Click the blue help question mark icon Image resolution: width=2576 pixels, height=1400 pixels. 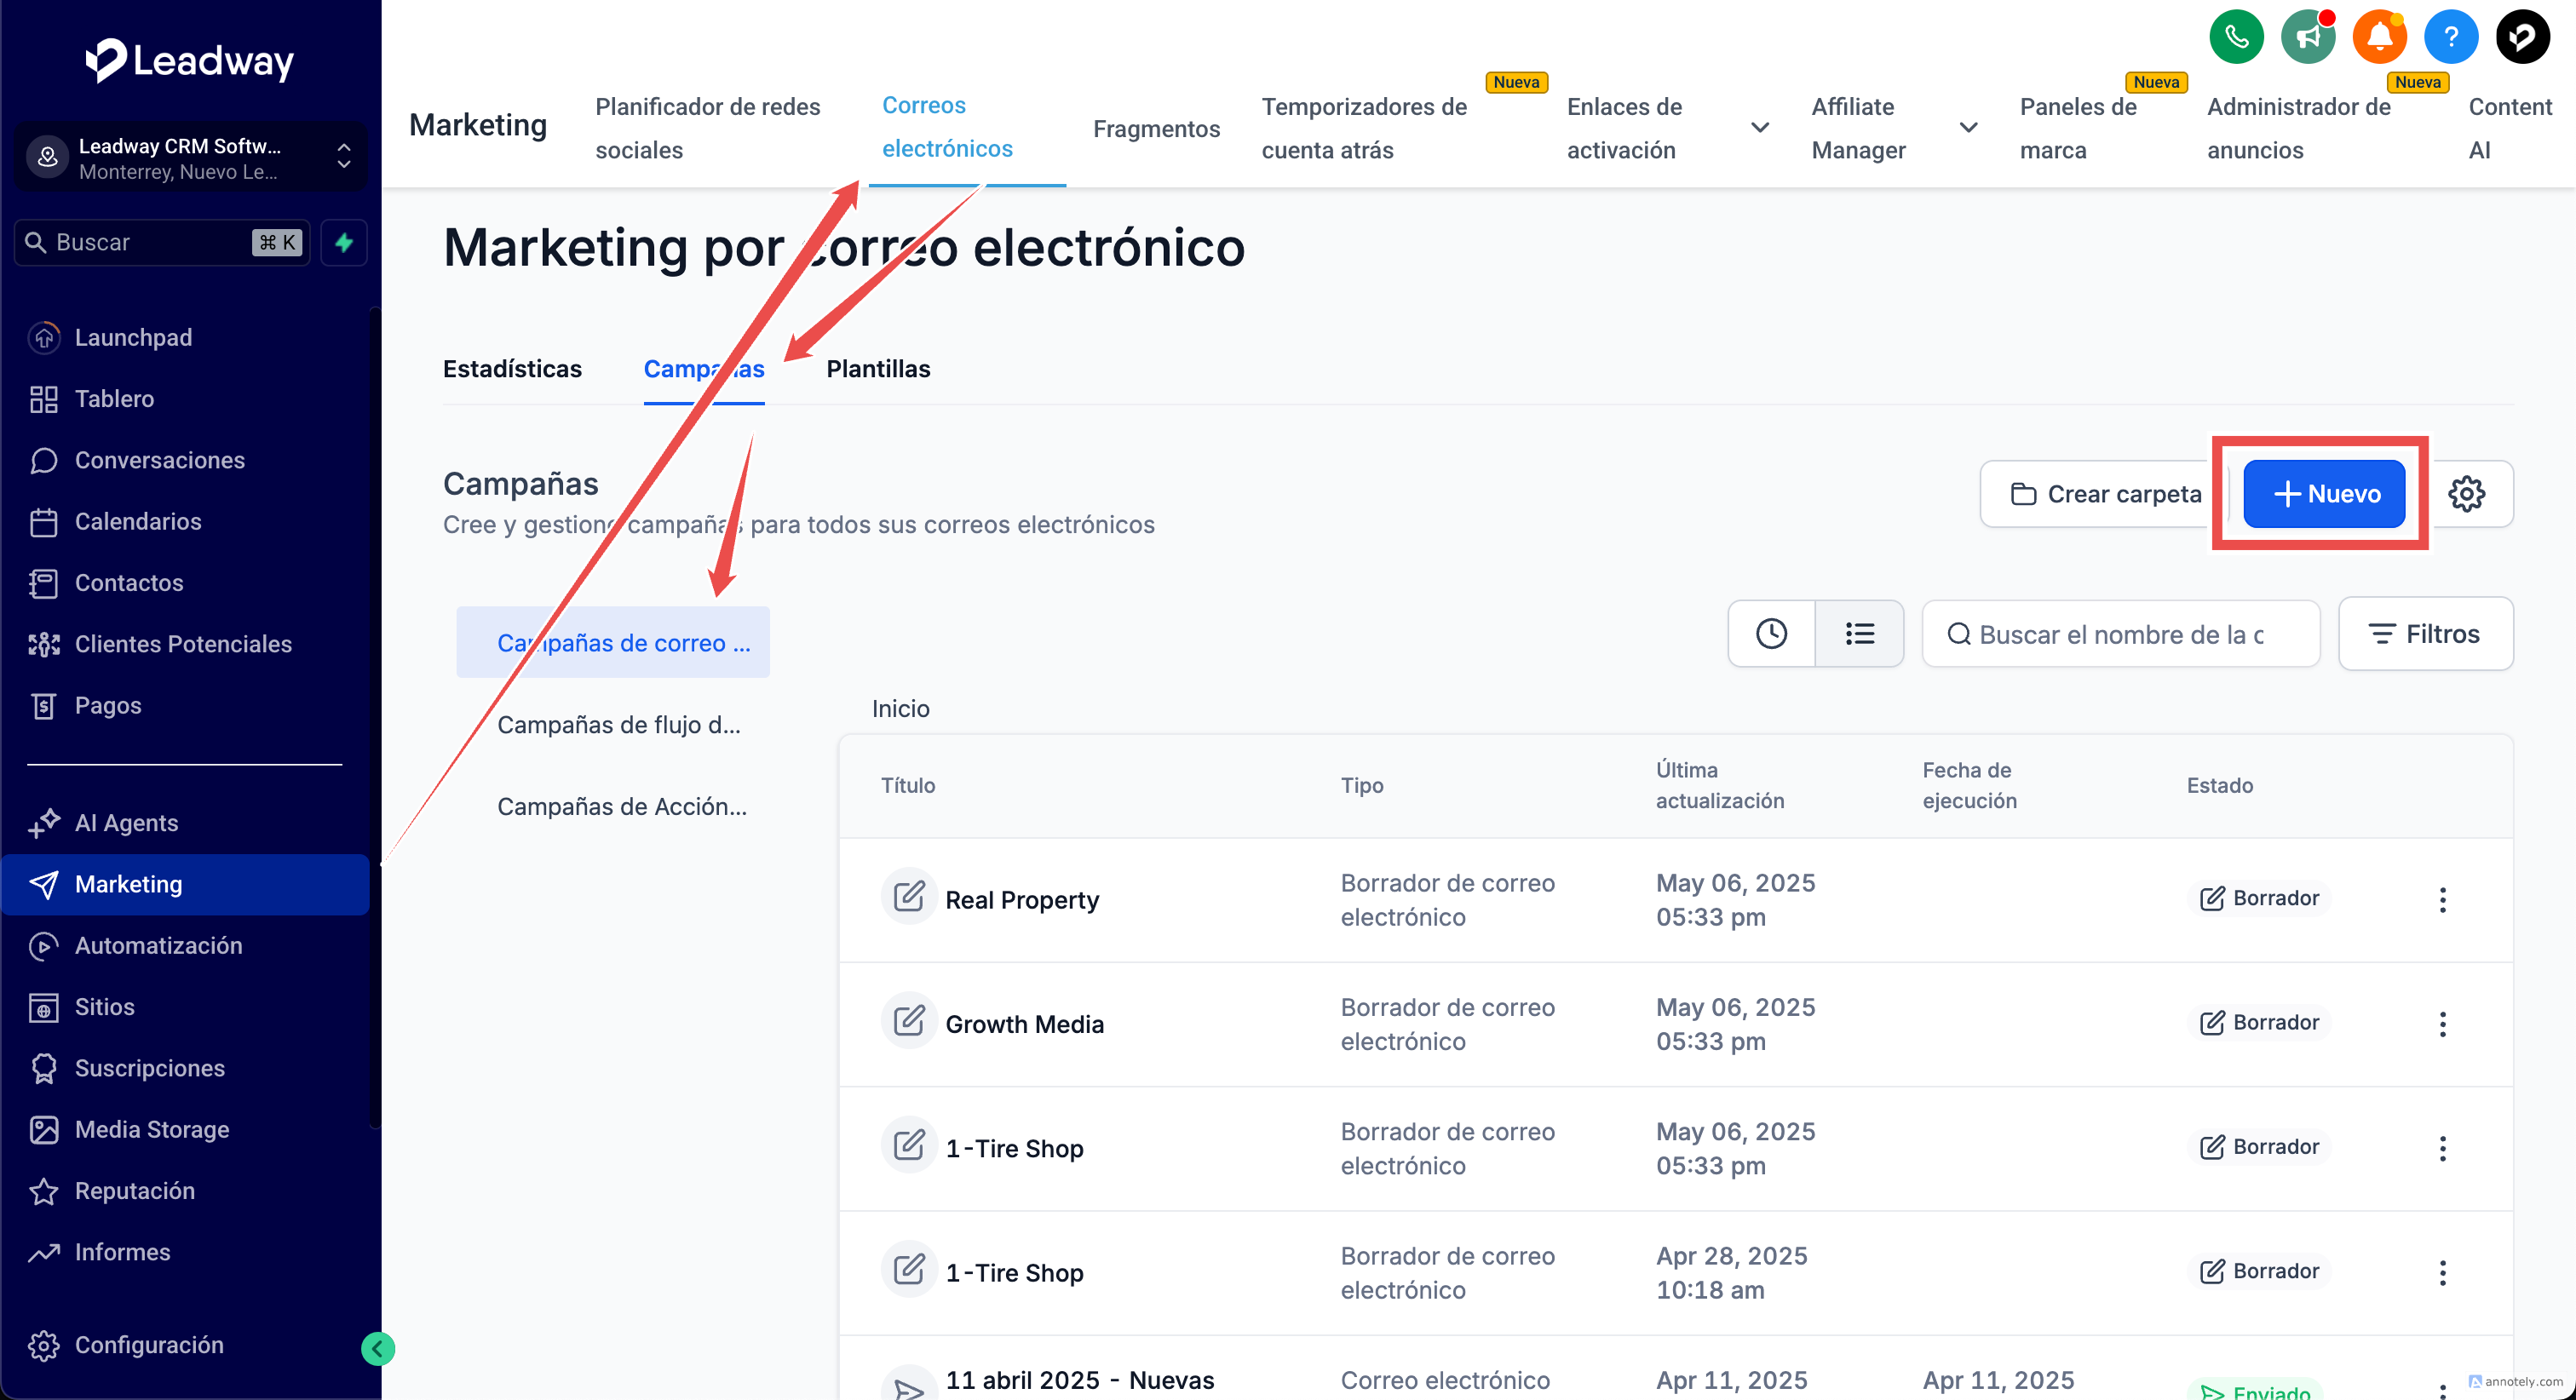point(2450,37)
